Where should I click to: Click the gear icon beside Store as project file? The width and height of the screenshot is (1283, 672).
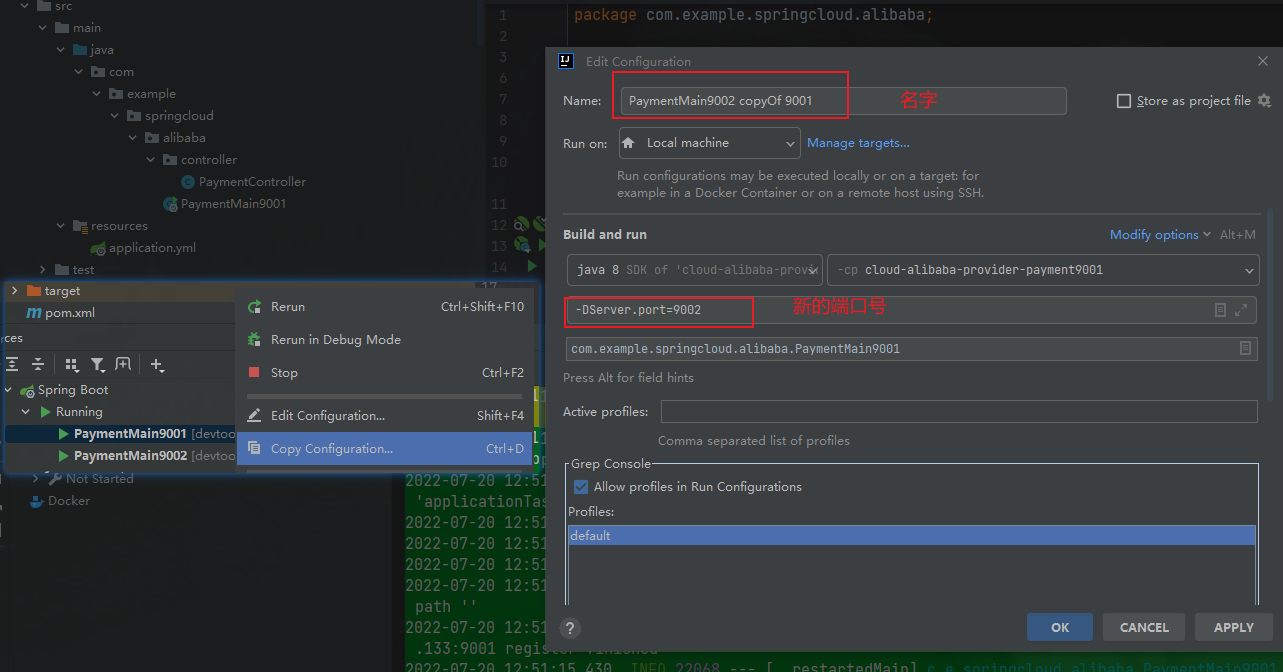1264,101
